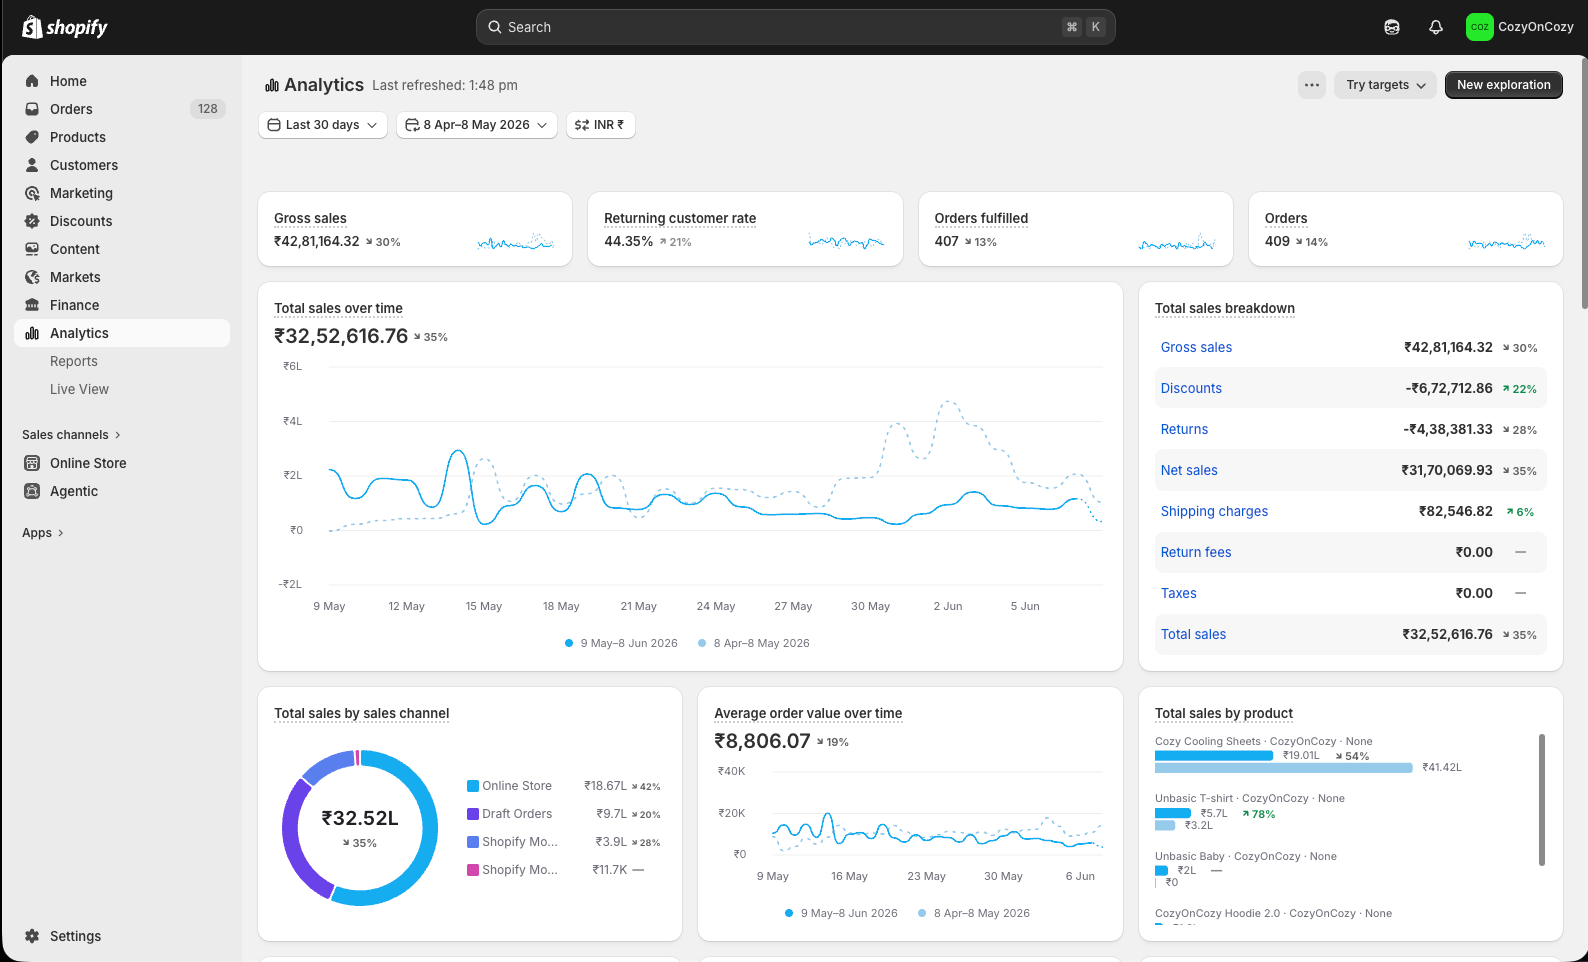
Task: Open Live View under Analytics
Action: click(x=79, y=389)
